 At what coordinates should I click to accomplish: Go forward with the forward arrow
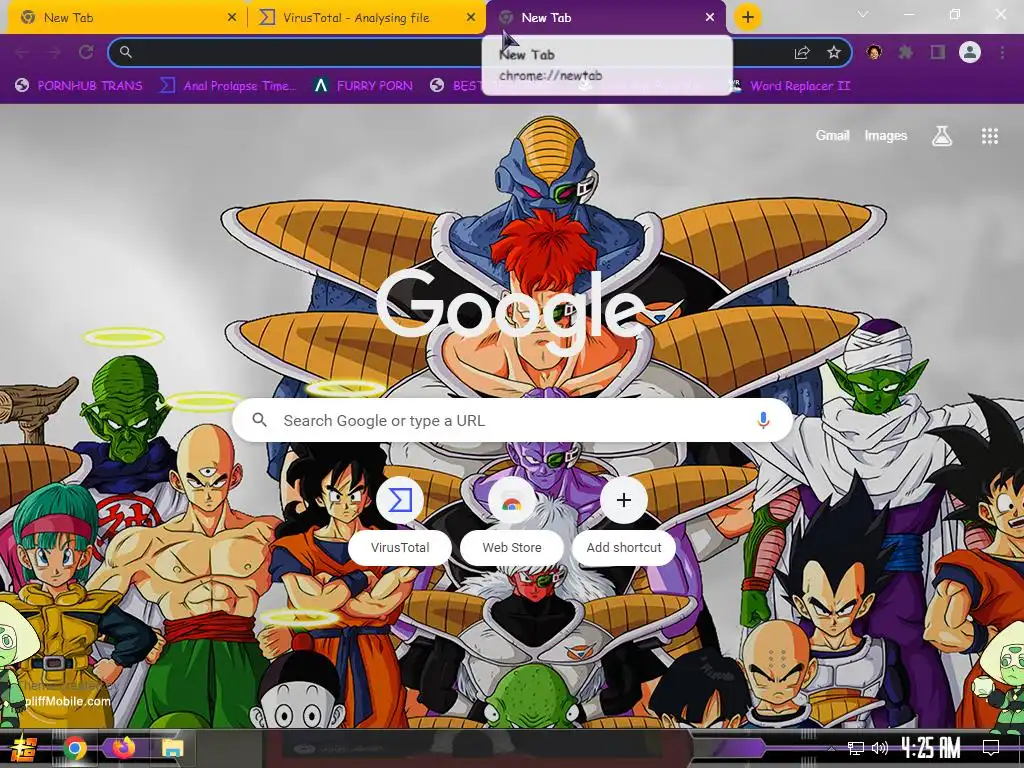tap(54, 52)
